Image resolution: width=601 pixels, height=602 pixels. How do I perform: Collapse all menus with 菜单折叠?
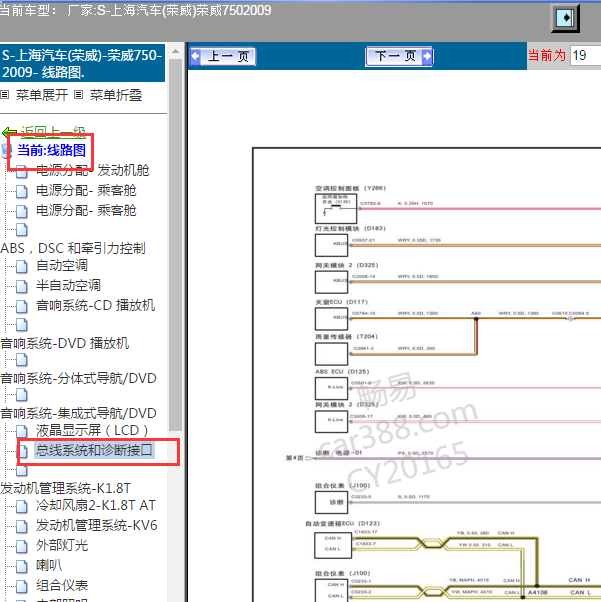(116, 94)
